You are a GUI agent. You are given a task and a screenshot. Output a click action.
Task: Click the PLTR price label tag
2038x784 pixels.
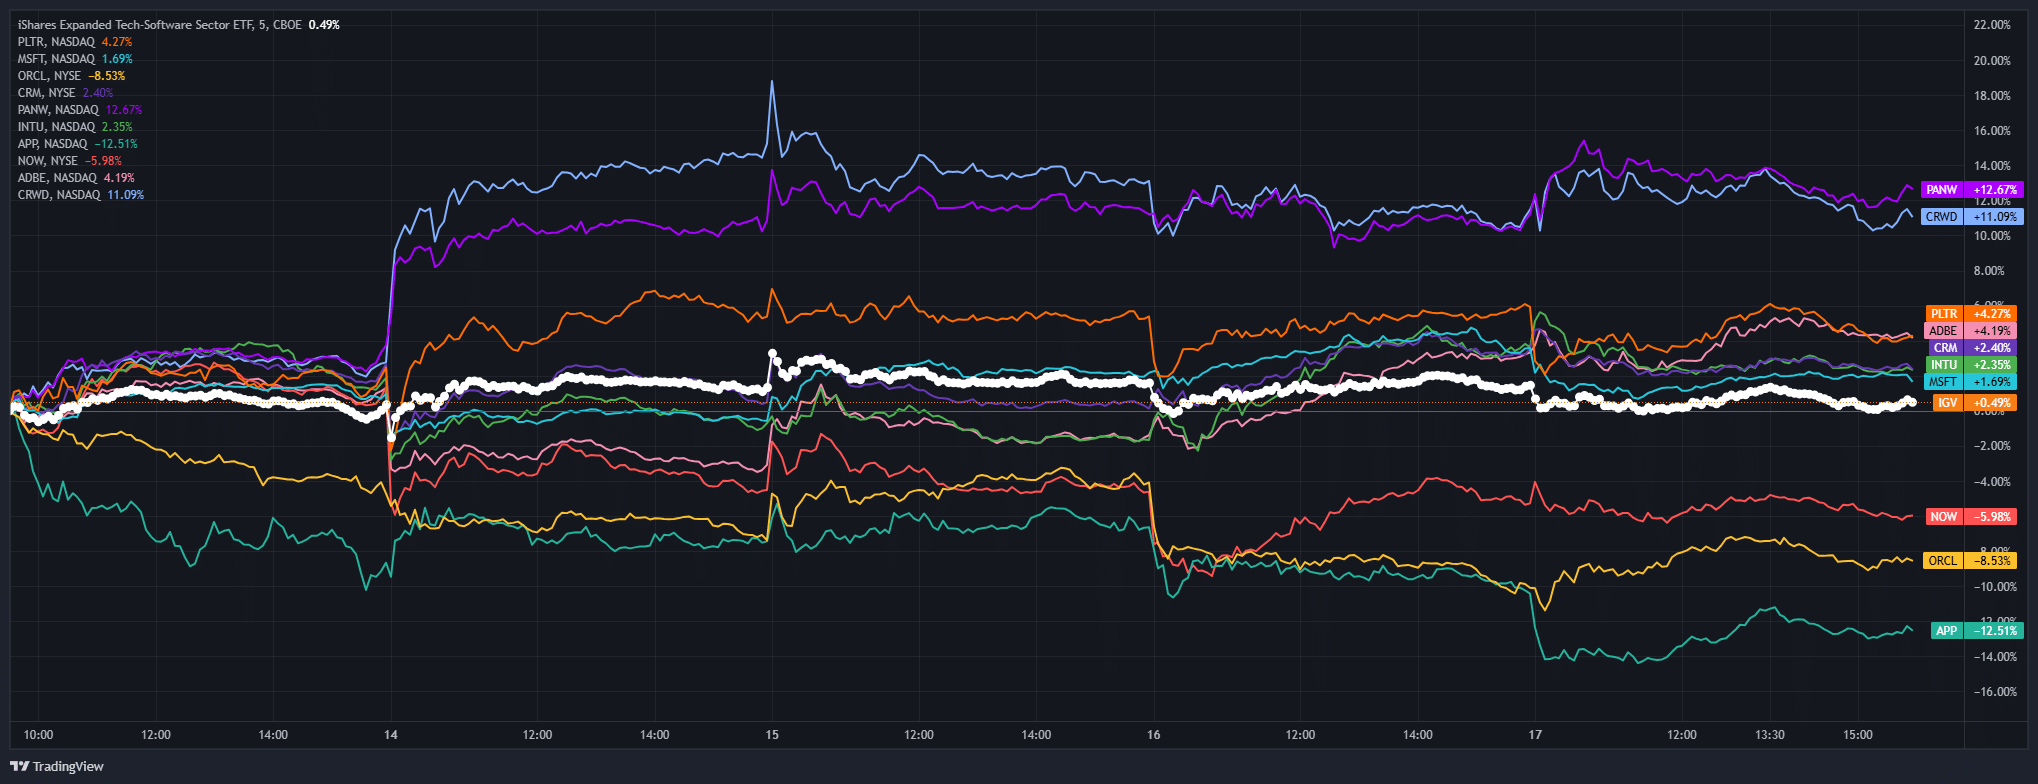[1971, 314]
